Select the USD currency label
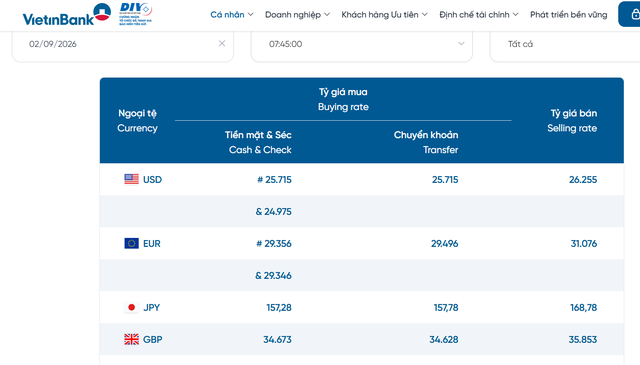Screen dimensions: 640x365 click(x=152, y=180)
